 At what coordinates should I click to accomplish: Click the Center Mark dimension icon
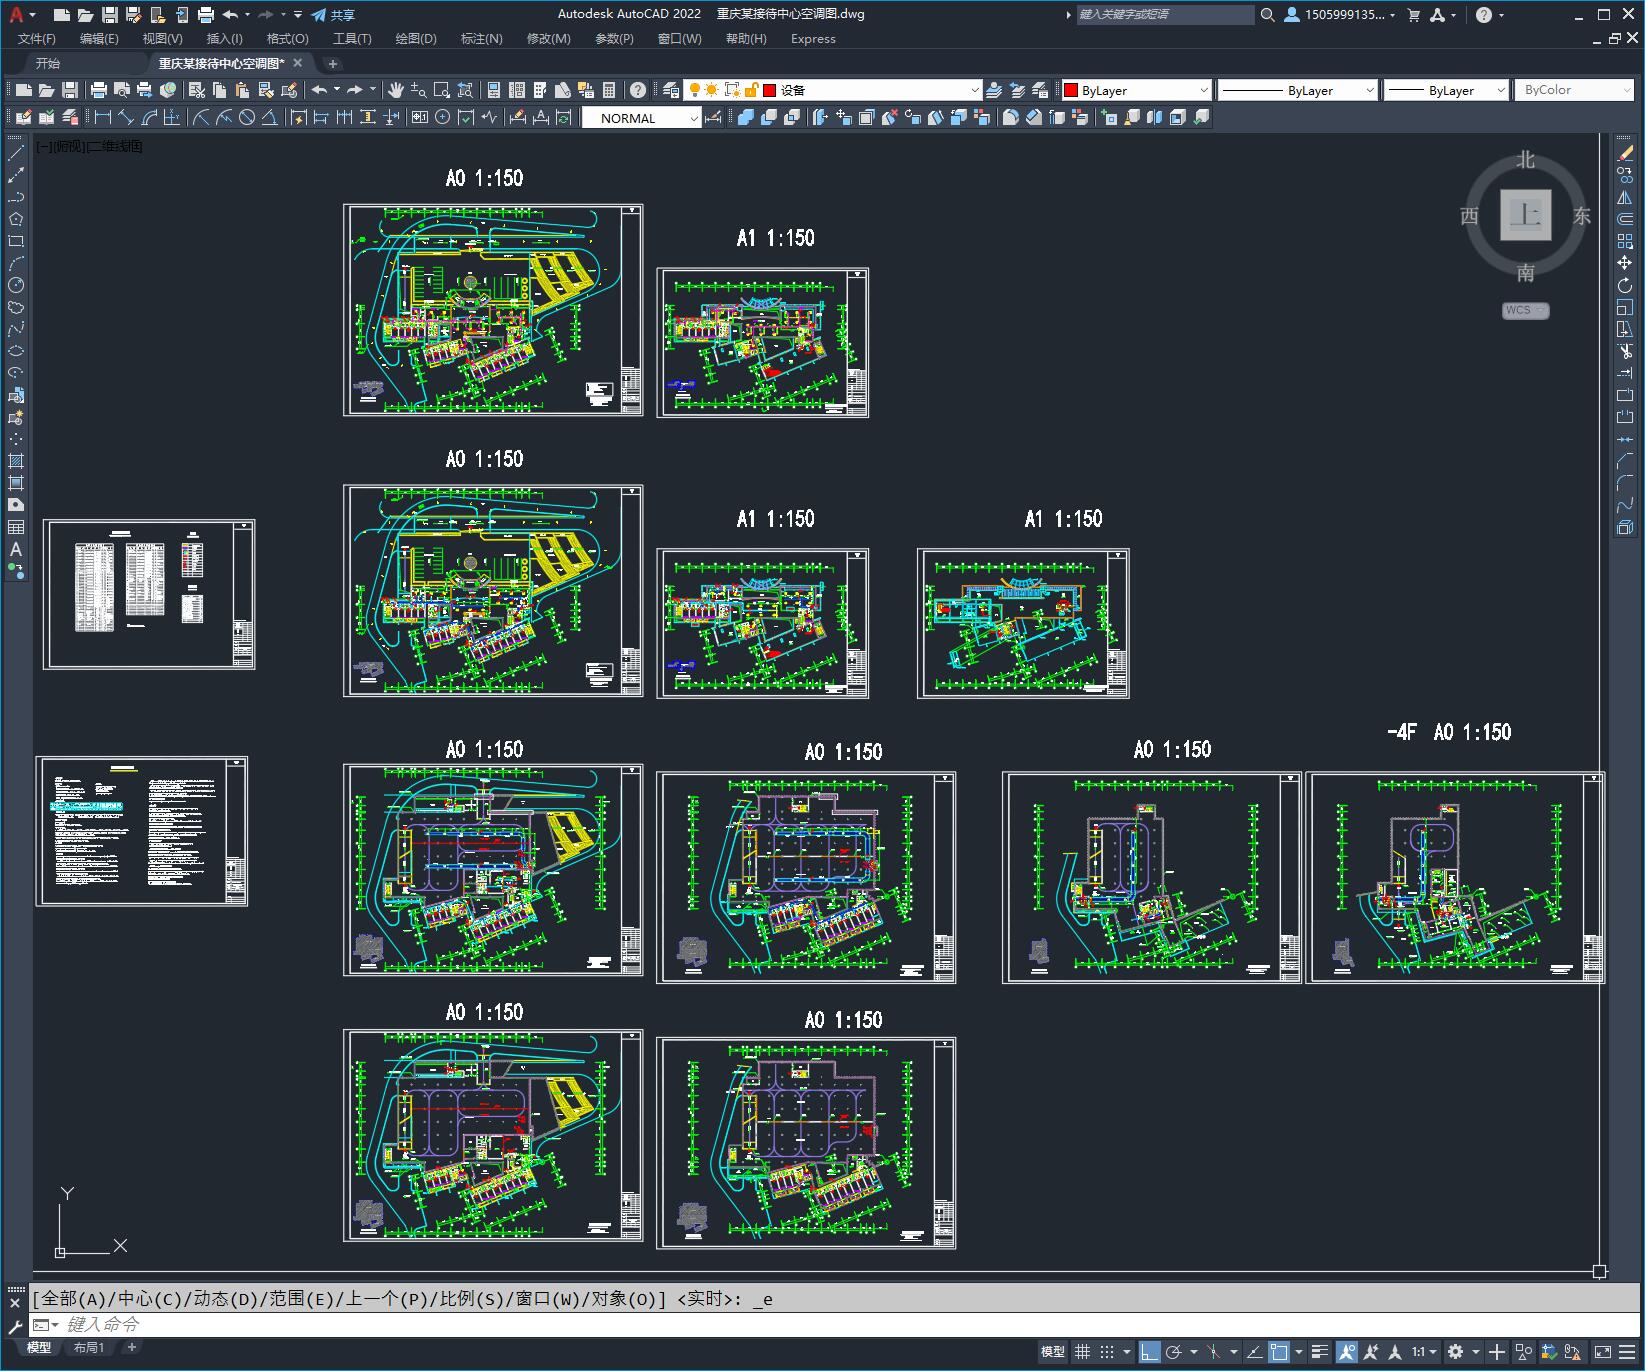(442, 117)
